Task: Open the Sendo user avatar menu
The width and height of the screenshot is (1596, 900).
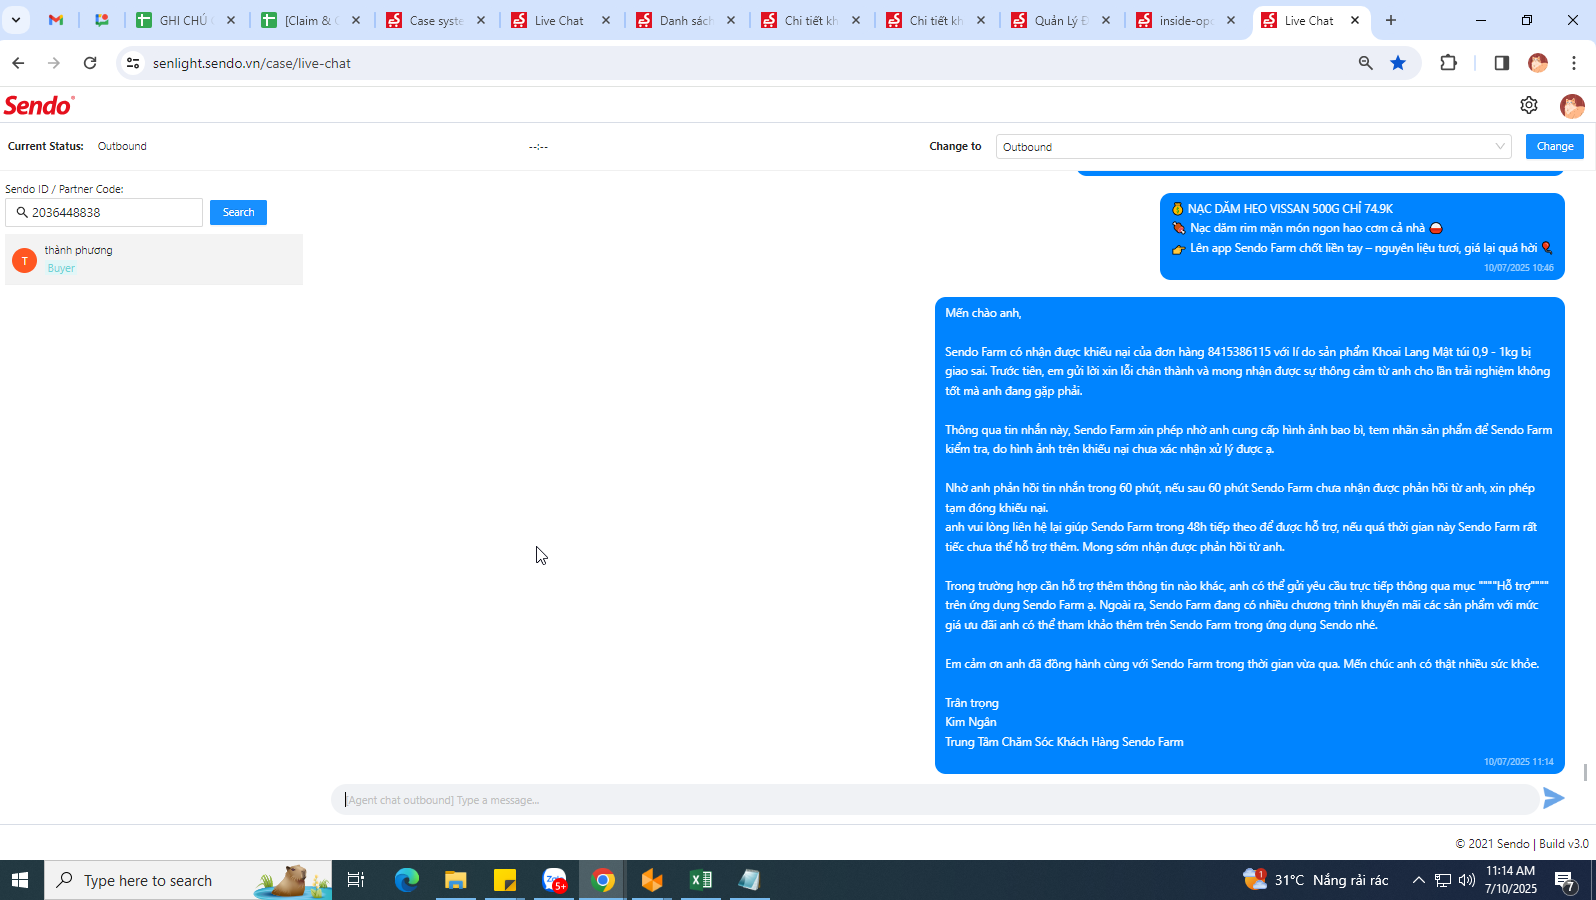Action: tap(1571, 106)
